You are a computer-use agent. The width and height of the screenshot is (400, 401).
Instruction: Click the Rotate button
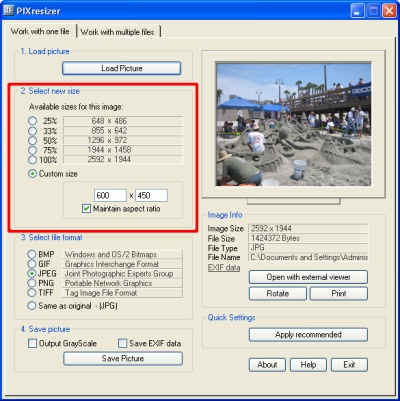(278, 294)
